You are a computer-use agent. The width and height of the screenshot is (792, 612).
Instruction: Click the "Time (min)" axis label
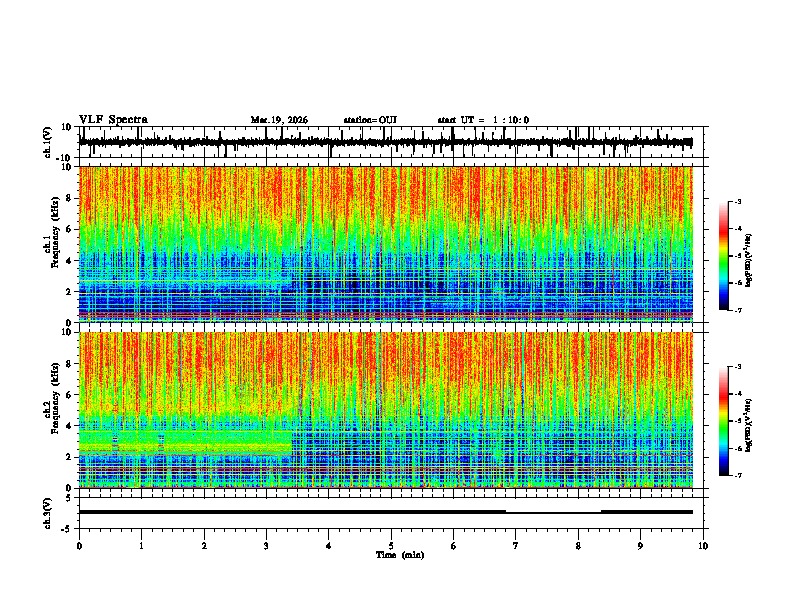(400, 555)
